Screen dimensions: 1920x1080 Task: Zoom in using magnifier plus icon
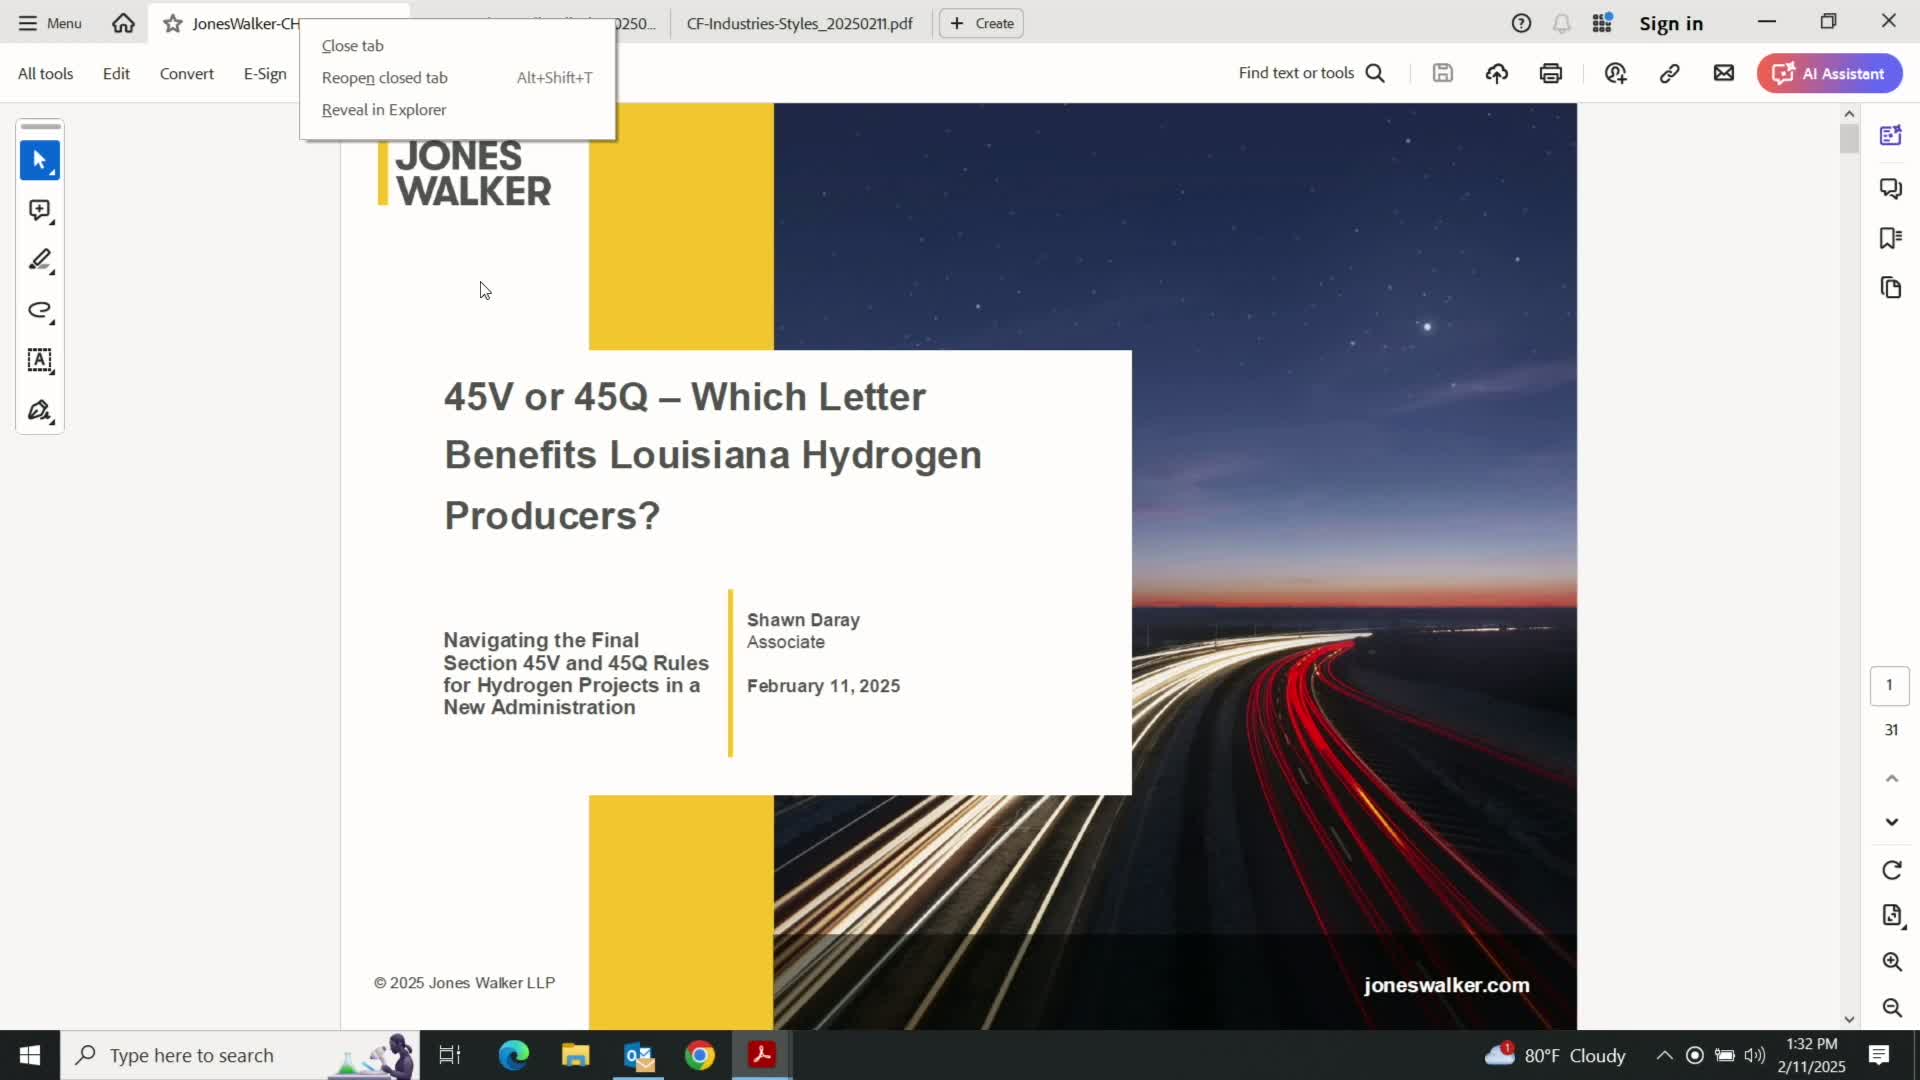(1891, 961)
